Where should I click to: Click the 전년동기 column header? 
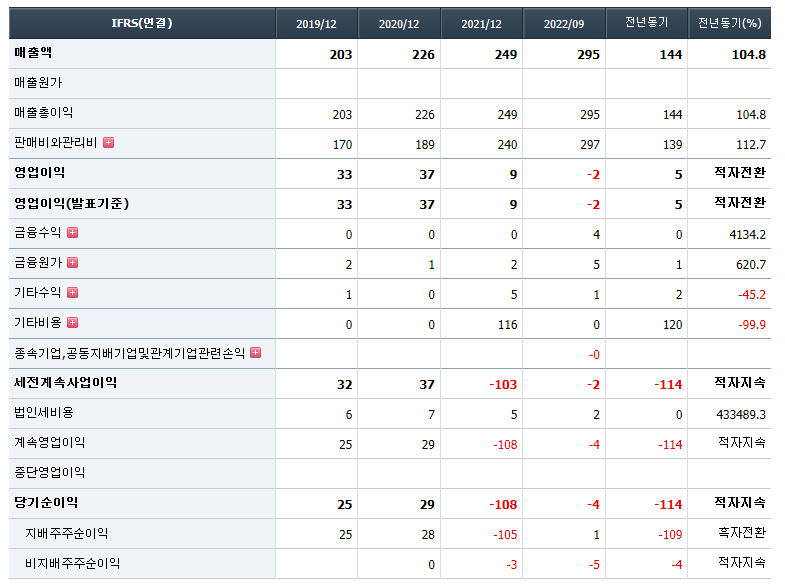tap(647, 23)
